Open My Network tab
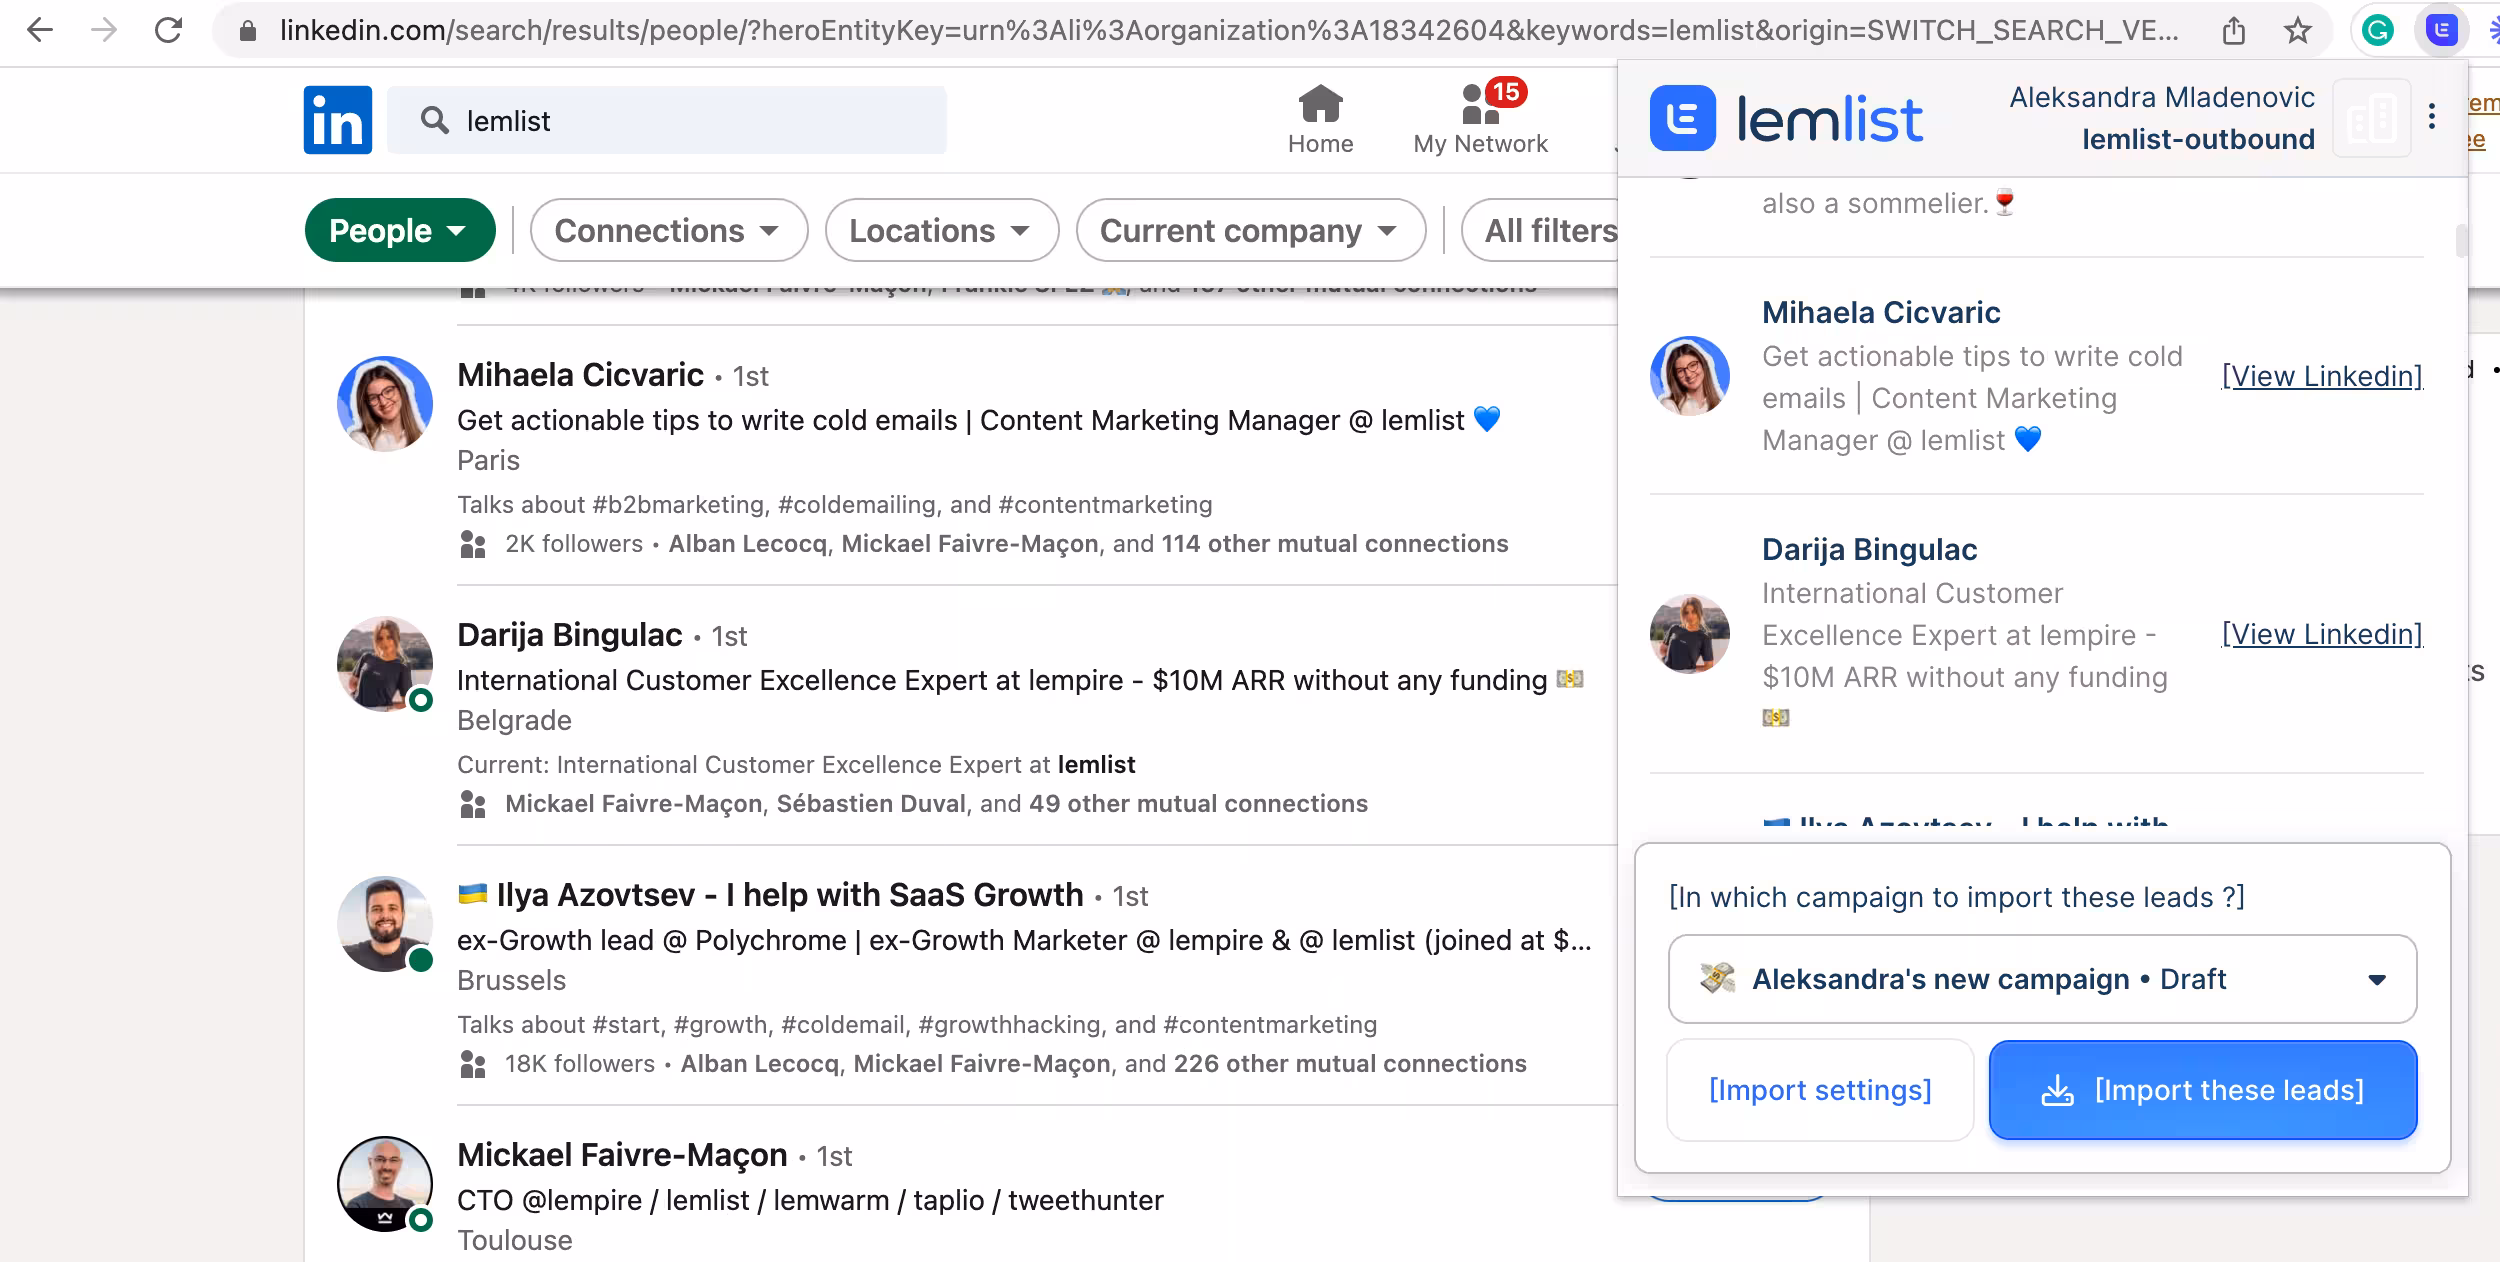The height and width of the screenshot is (1262, 2500). (x=1480, y=118)
